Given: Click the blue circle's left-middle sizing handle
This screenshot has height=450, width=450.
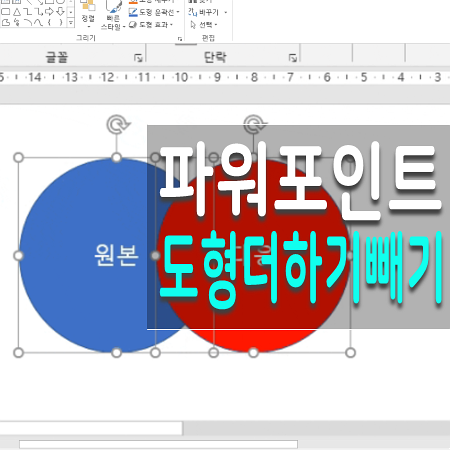Looking at the screenshot, I should pyautogui.click(x=18, y=256).
